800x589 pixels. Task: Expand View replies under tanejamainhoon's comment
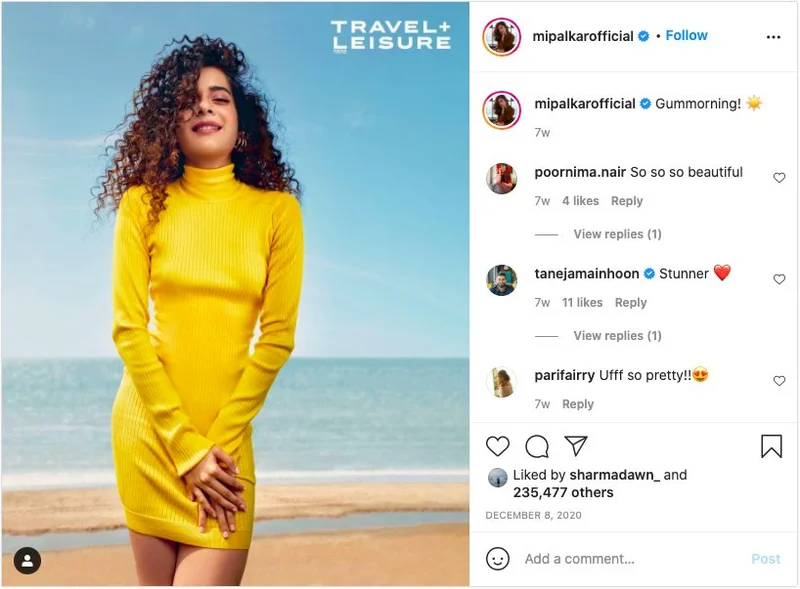pyautogui.click(x=617, y=336)
